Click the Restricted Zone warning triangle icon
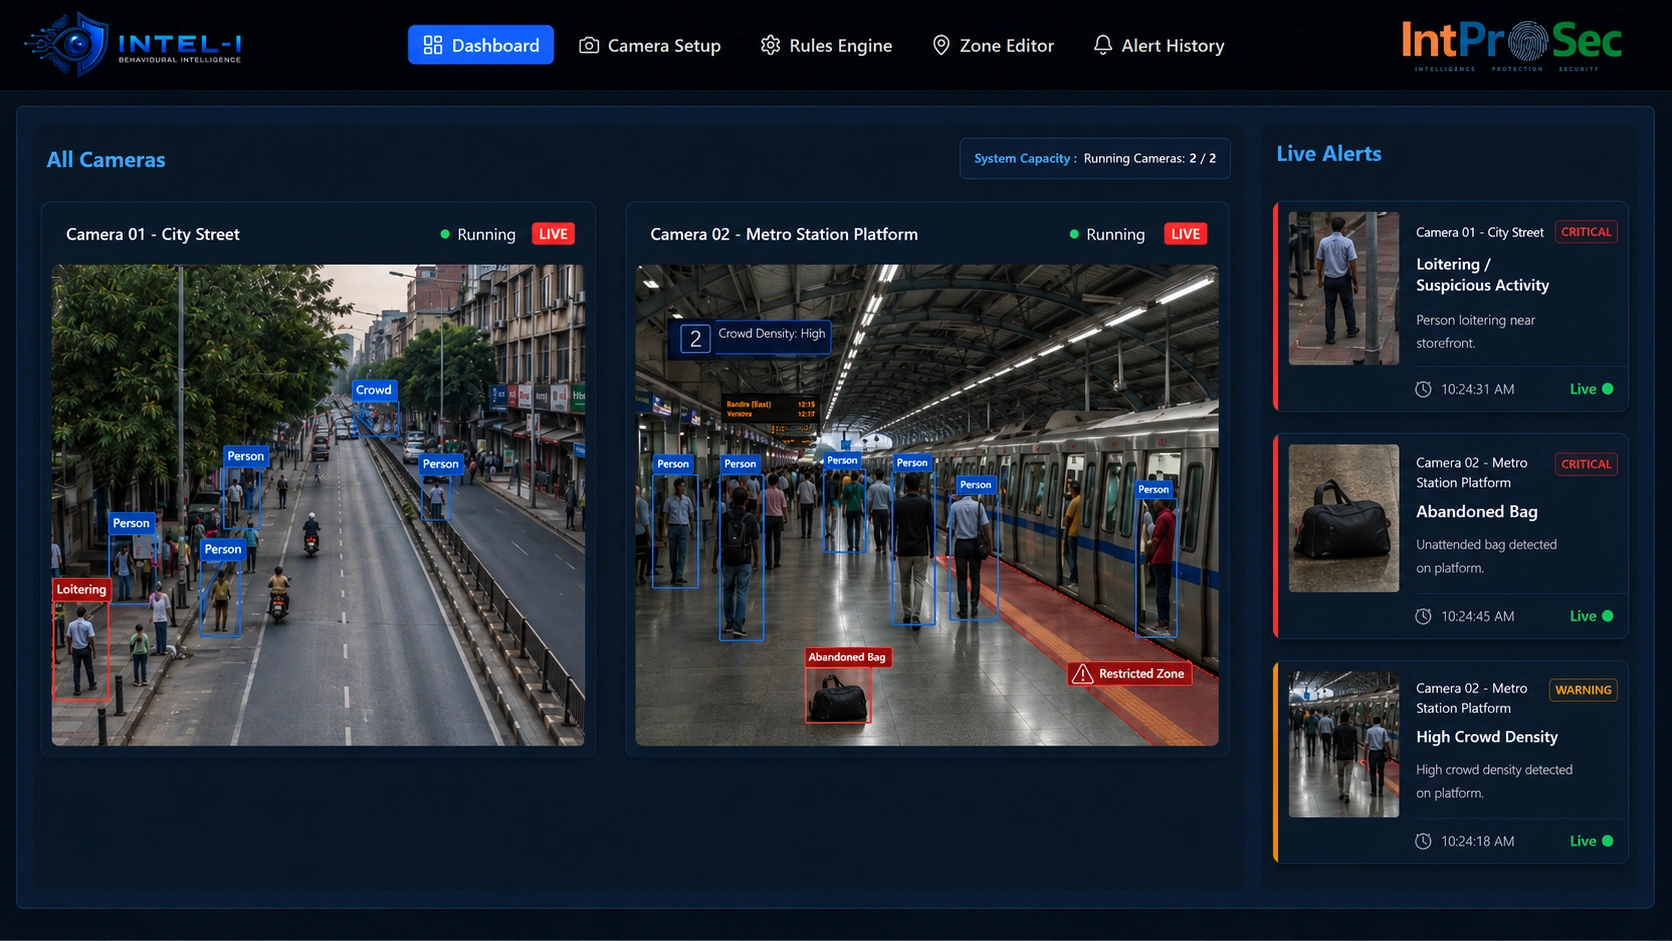Viewport: 1672px width, 941px height. click(x=1082, y=674)
